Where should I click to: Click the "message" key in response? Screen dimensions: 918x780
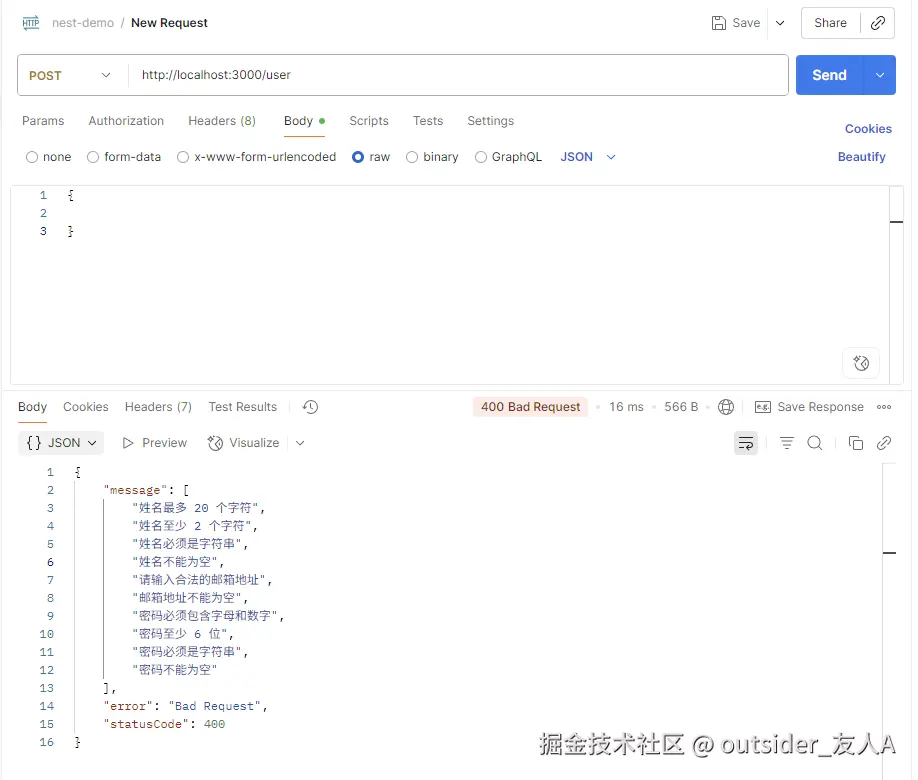tap(135, 490)
